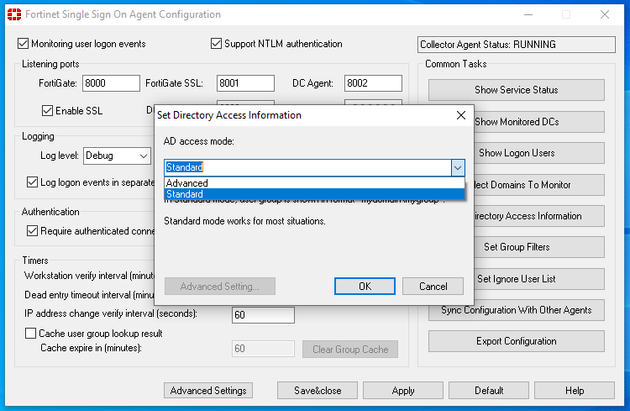The image size is (630, 411).
Task: Open the Log level Debug dropdown
Action: [117, 156]
